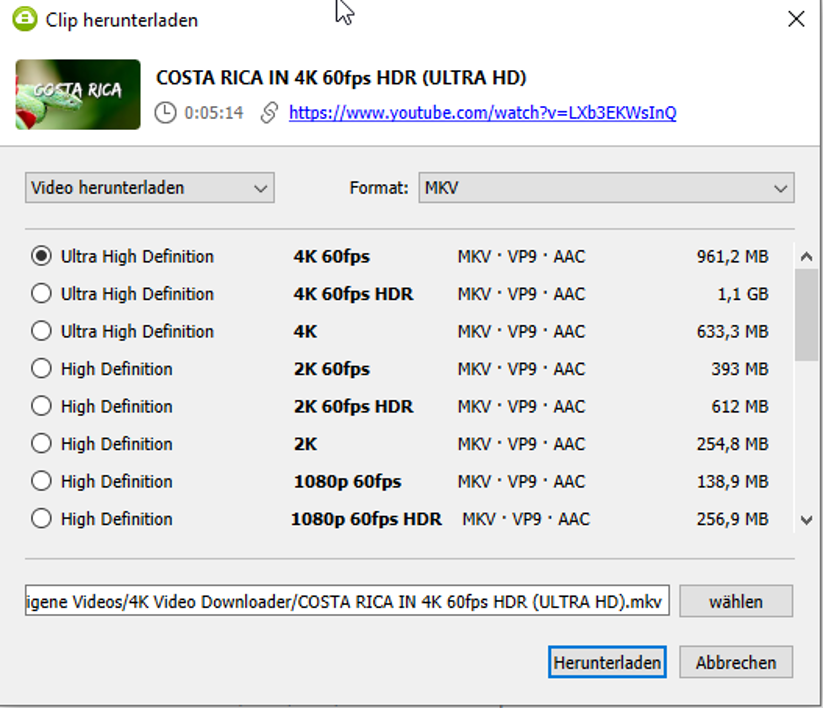The width and height of the screenshot is (823, 708).
Task: Select High Definition 1080p 60fps option
Action: pyautogui.click(x=41, y=481)
